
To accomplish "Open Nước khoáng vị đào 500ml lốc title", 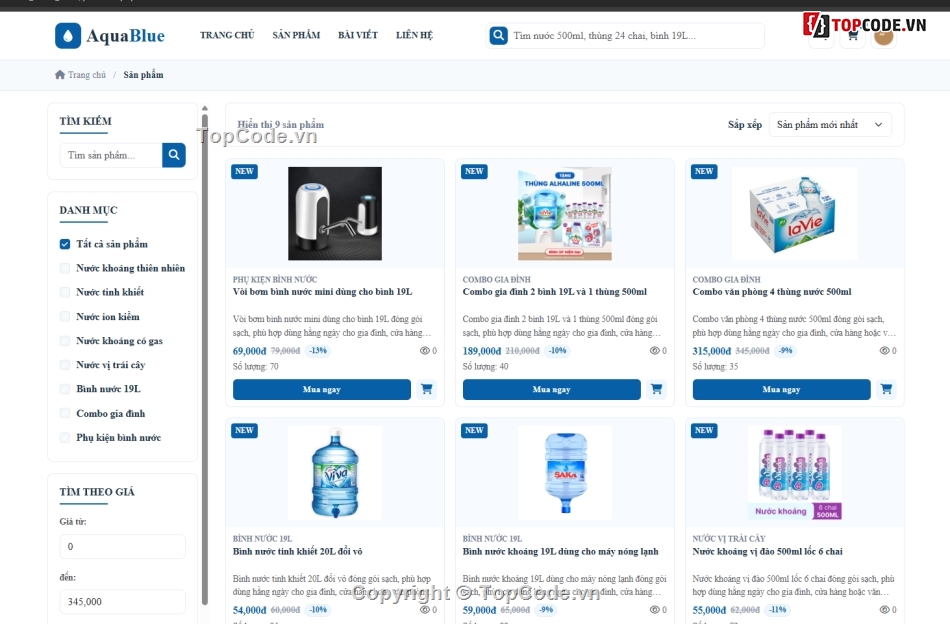I will tap(768, 551).
